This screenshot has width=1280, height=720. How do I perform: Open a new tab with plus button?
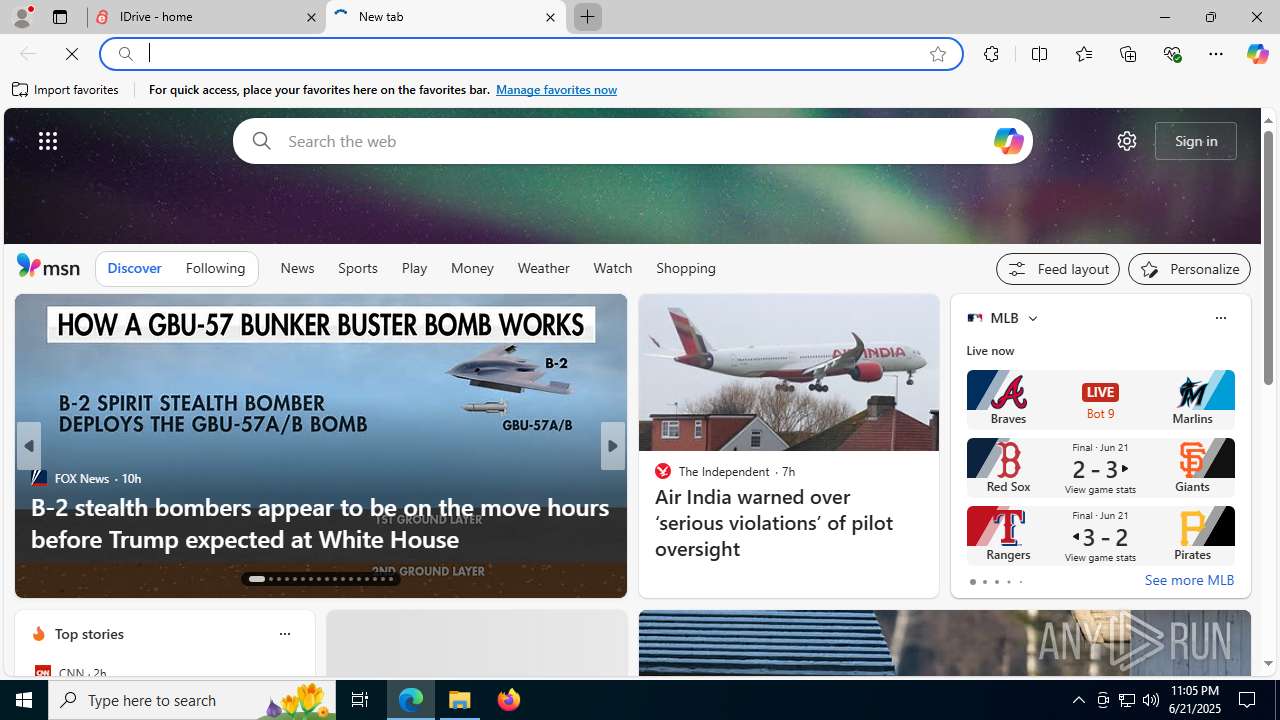click(587, 17)
